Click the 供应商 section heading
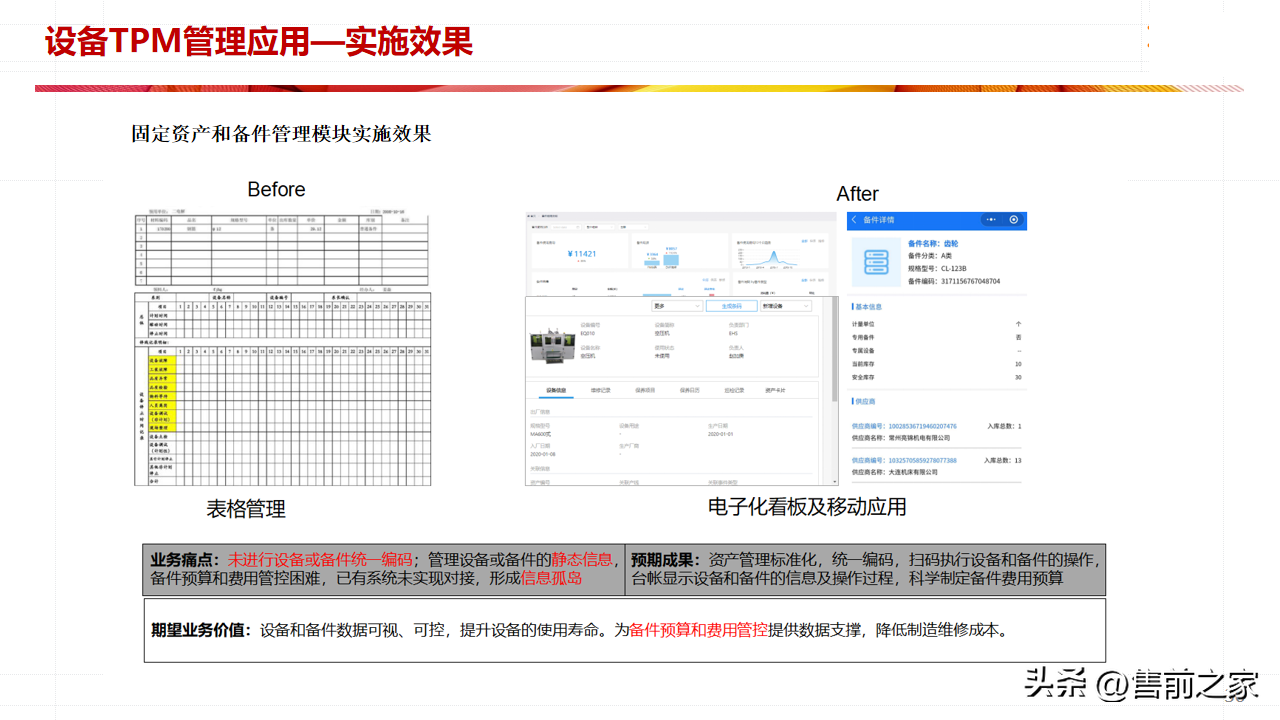This screenshot has width=1280, height=720. coord(863,401)
